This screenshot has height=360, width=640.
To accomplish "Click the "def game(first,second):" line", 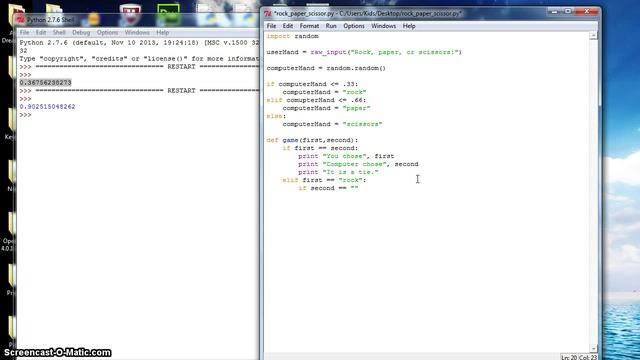I will (x=312, y=140).
